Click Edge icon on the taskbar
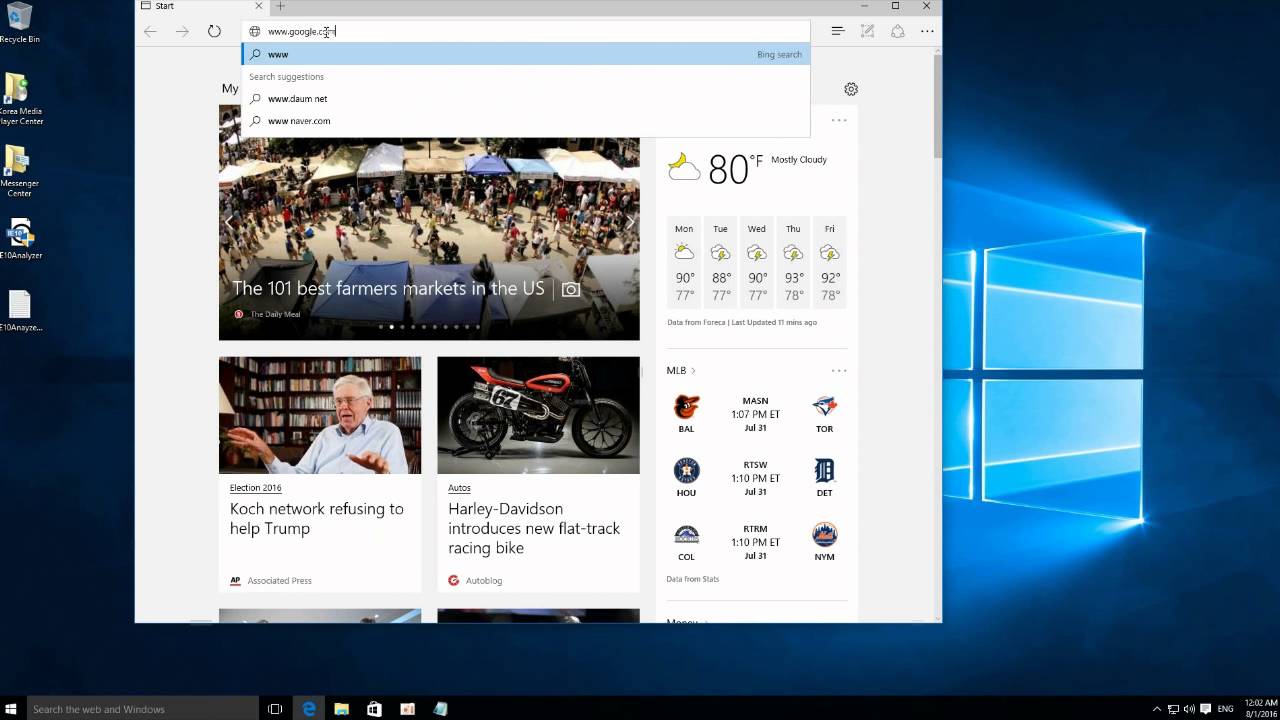Screen dimensions: 1280x720 click(309, 709)
